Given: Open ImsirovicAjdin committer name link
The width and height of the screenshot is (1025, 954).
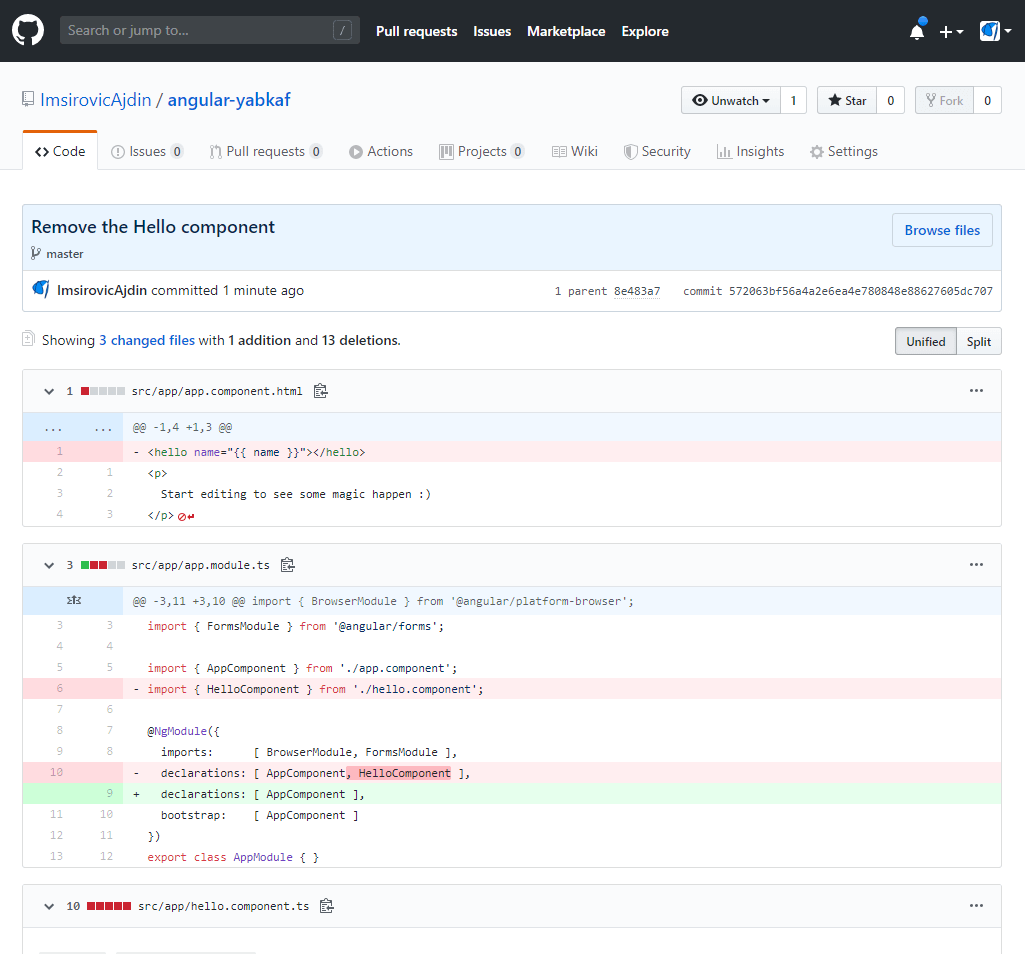Looking at the screenshot, I should pos(102,290).
